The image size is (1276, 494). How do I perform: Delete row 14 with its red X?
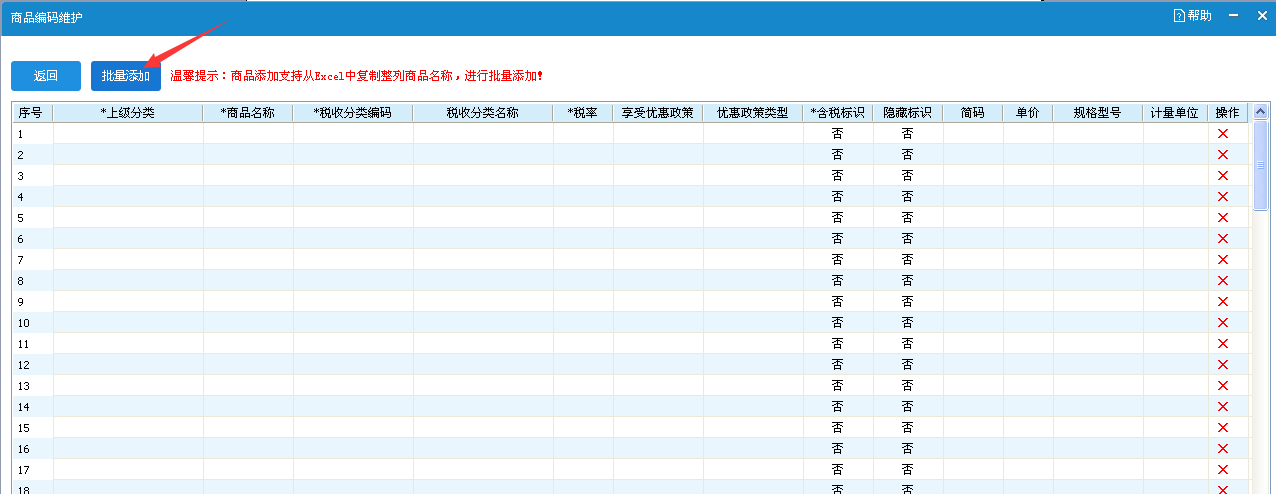pyautogui.click(x=1222, y=407)
